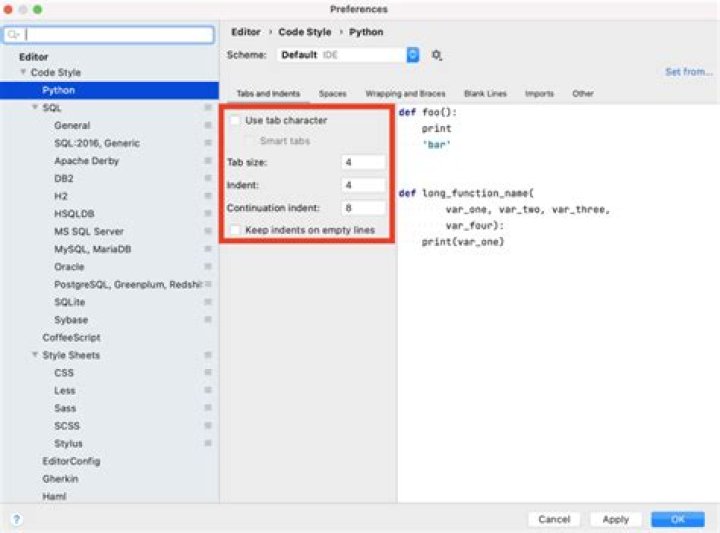Collapse the Style Sheets tree node

35,354
